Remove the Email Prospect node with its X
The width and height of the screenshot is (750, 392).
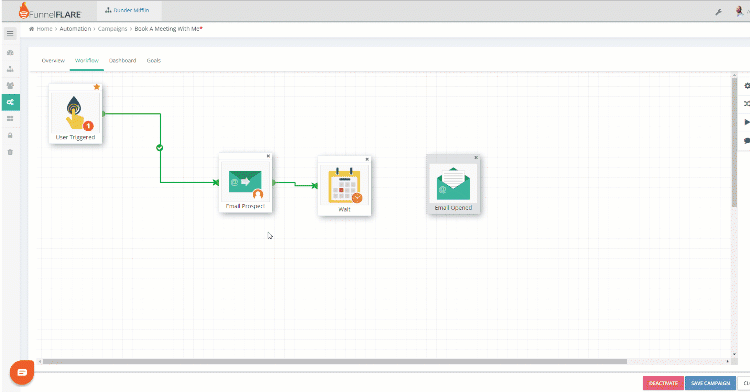(268, 156)
